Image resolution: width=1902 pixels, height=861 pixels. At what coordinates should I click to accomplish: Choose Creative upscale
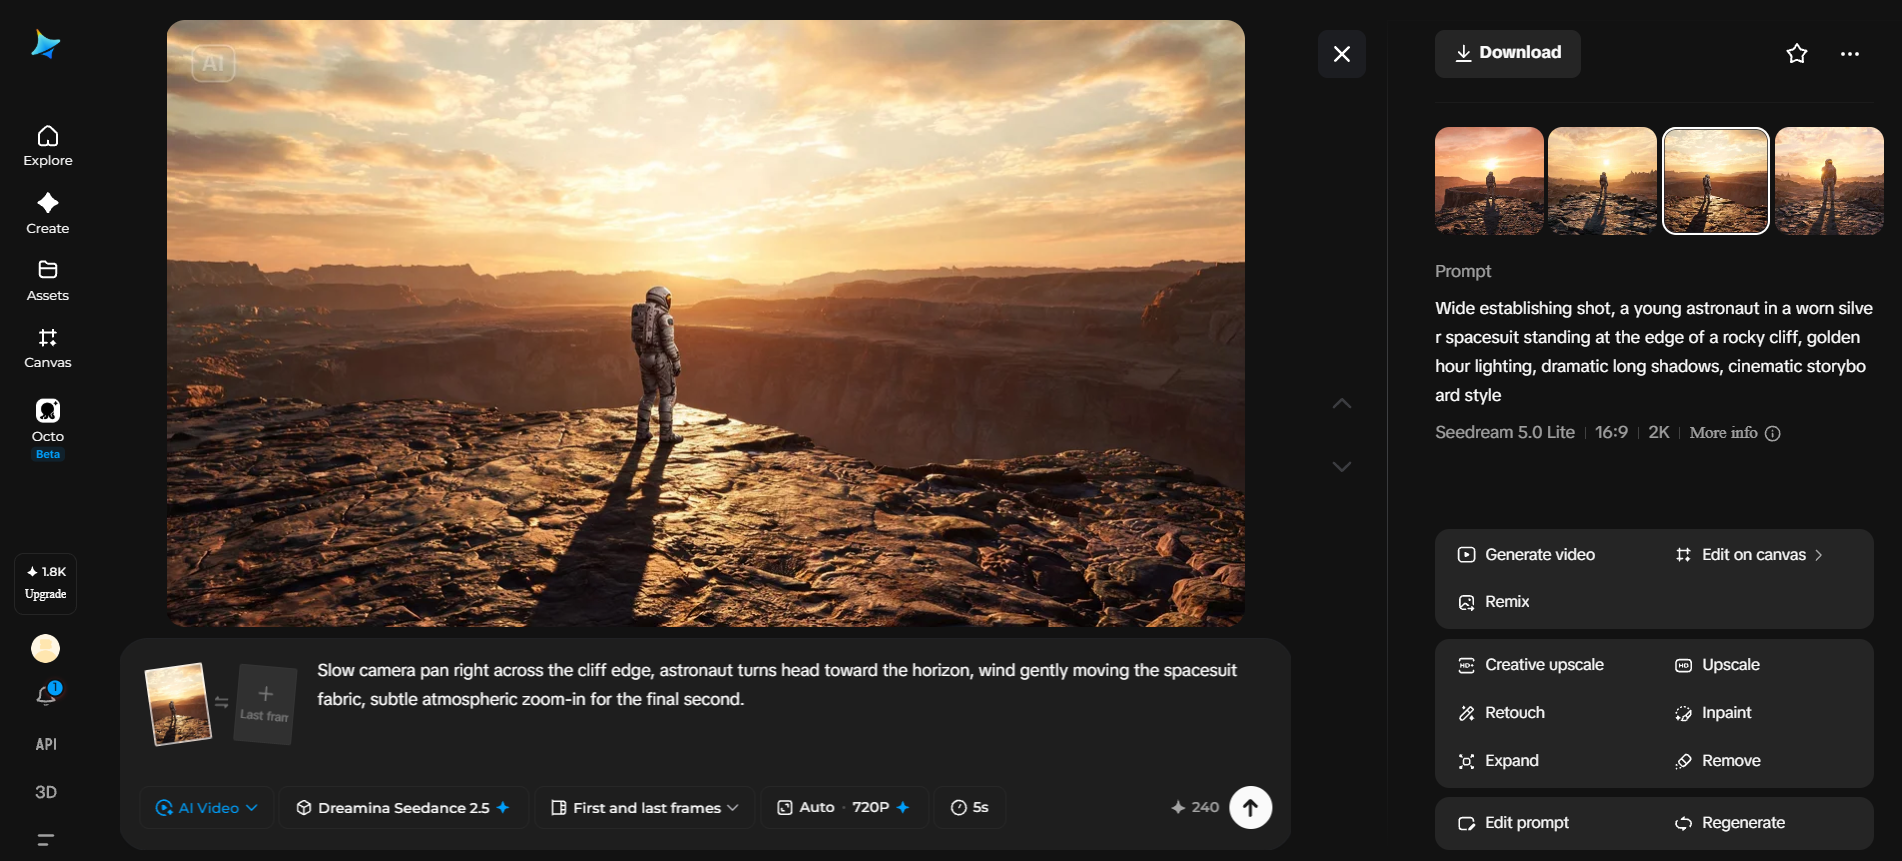1531,665
